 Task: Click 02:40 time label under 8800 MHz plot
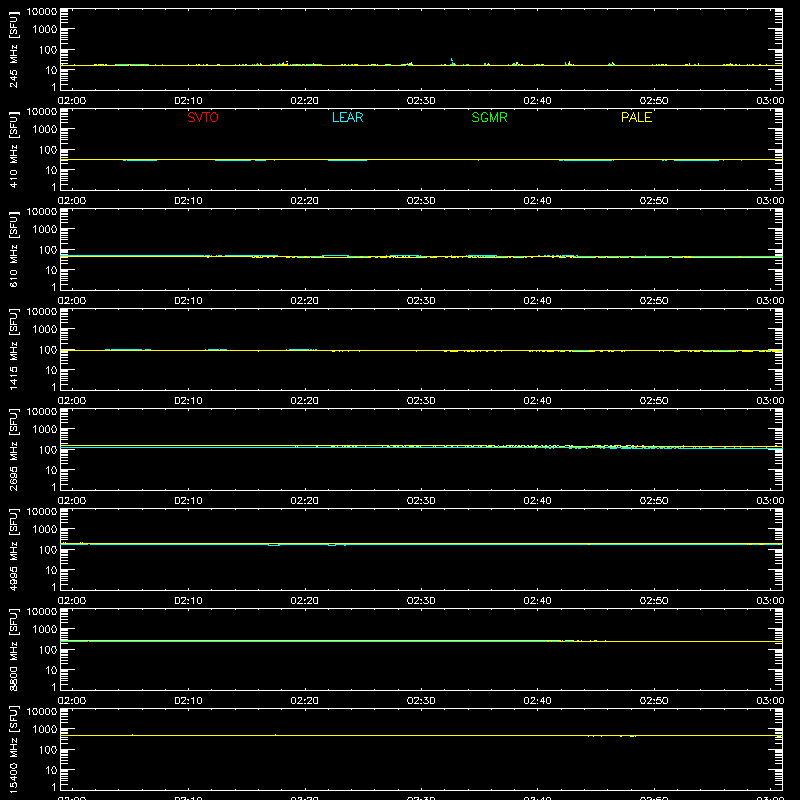[x=537, y=701]
